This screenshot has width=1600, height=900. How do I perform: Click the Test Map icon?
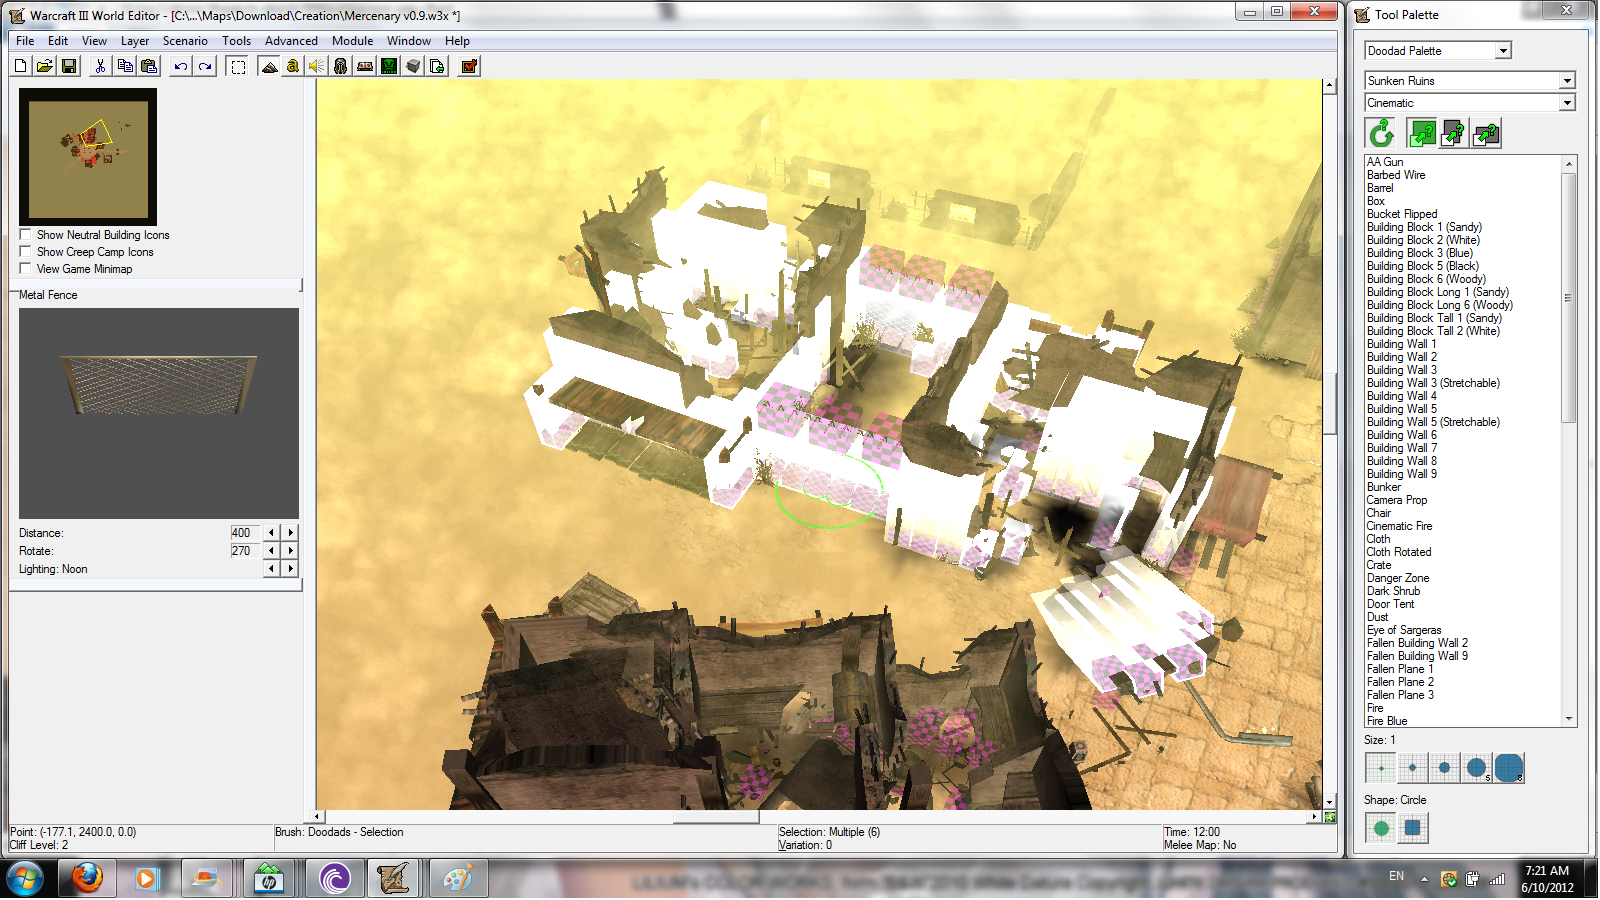pos(469,66)
